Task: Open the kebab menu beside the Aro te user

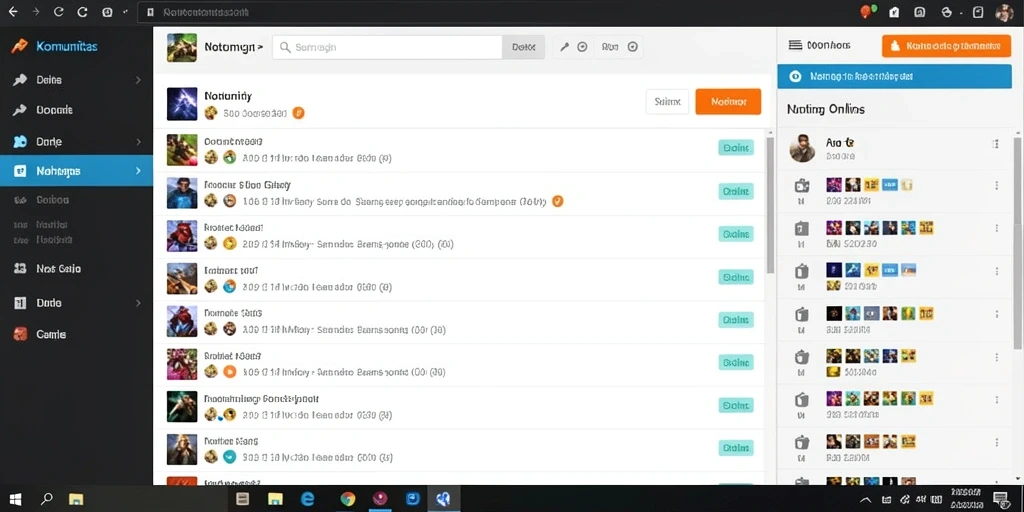Action: point(996,144)
